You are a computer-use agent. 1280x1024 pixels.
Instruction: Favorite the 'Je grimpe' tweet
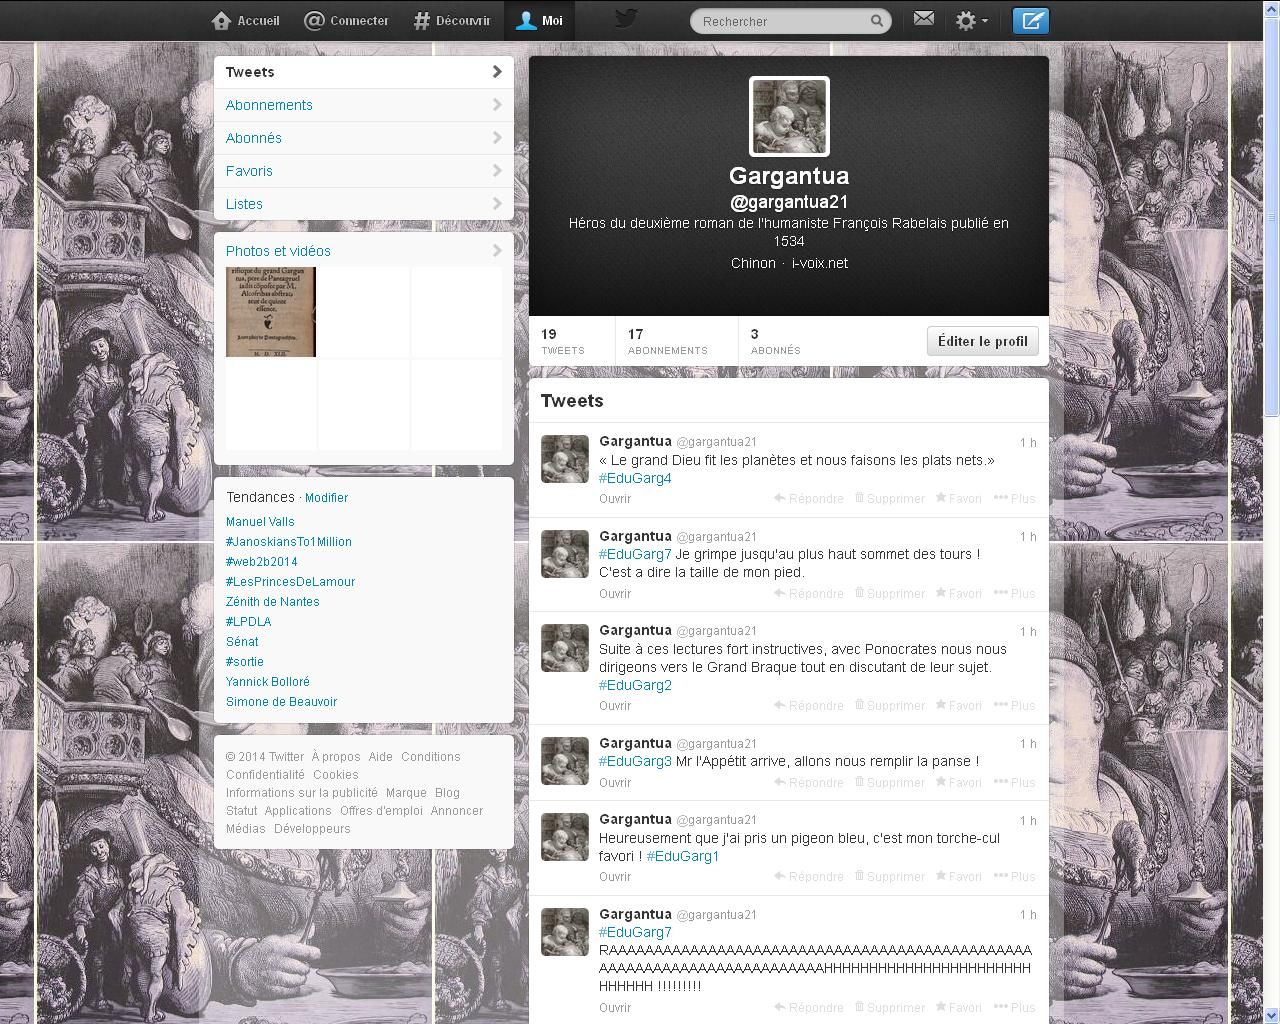click(x=958, y=593)
